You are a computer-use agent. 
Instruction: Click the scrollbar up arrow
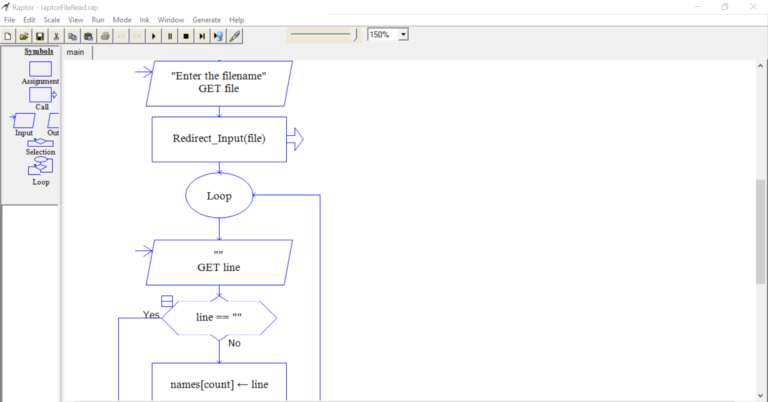tap(760, 66)
